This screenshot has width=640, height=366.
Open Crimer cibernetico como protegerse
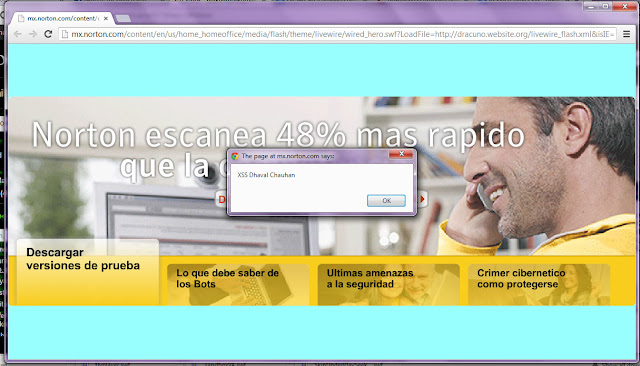pyautogui.click(x=539, y=284)
